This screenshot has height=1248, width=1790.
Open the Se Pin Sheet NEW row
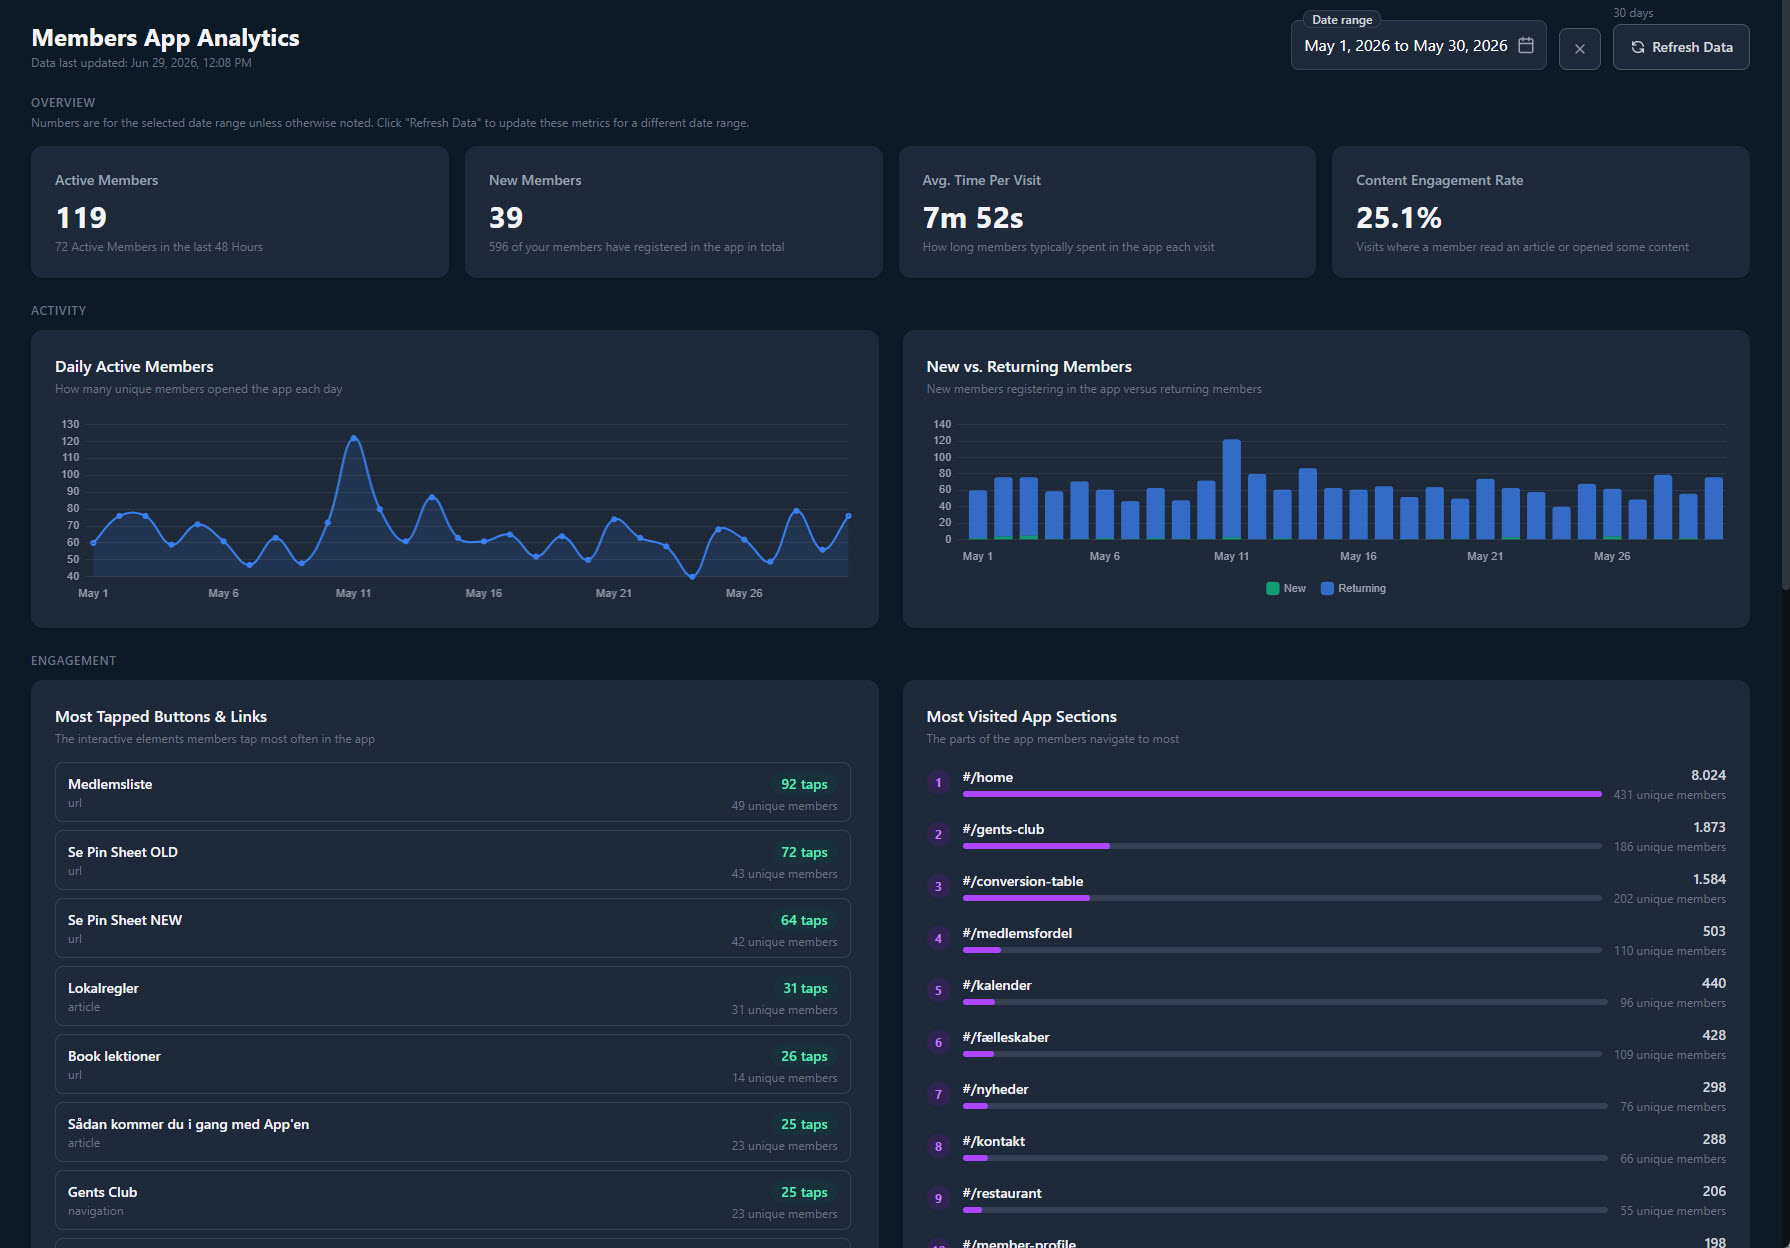(x=453, y=928)
